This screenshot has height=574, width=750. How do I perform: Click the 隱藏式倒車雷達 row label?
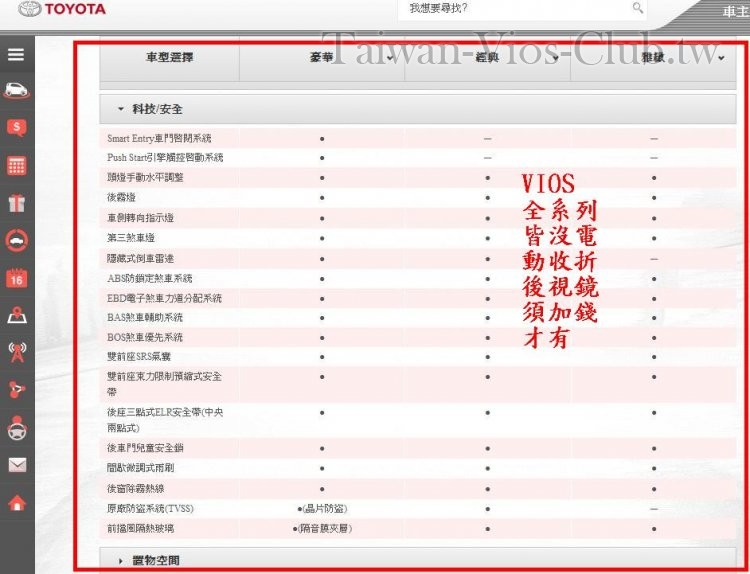pyautogui.click(x=140, y=258)
